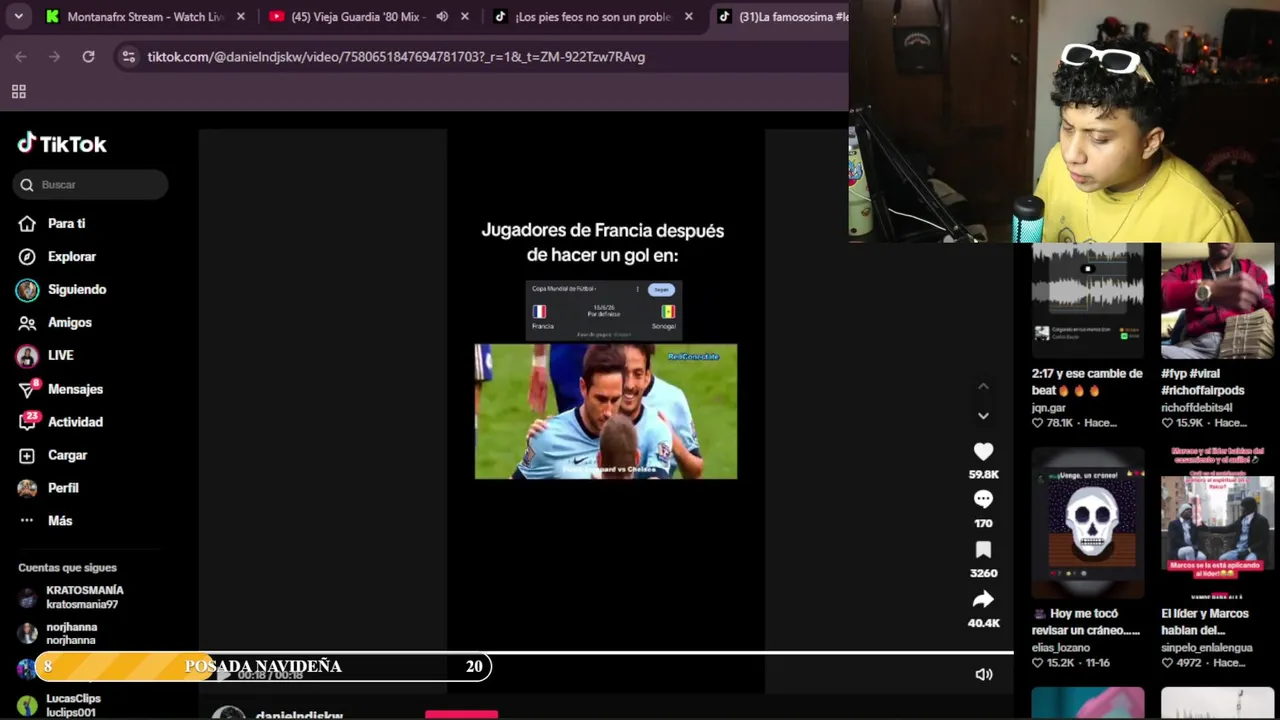Open Mensajes inbox
This screenshot has height=720, width=1280.
[x=75, y=389]
